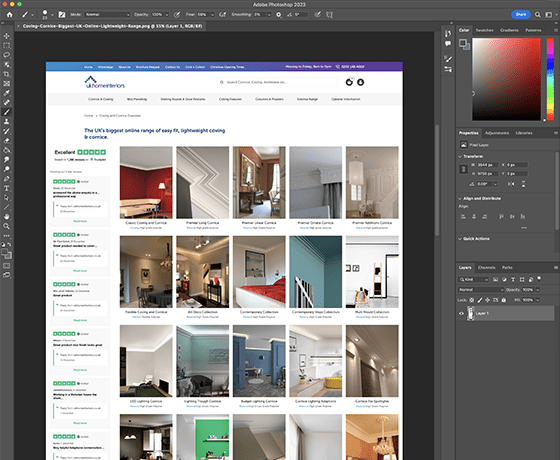Close the Coving-Cornice document tab
This screenshot has width=560, height=460.
(19, 26)
